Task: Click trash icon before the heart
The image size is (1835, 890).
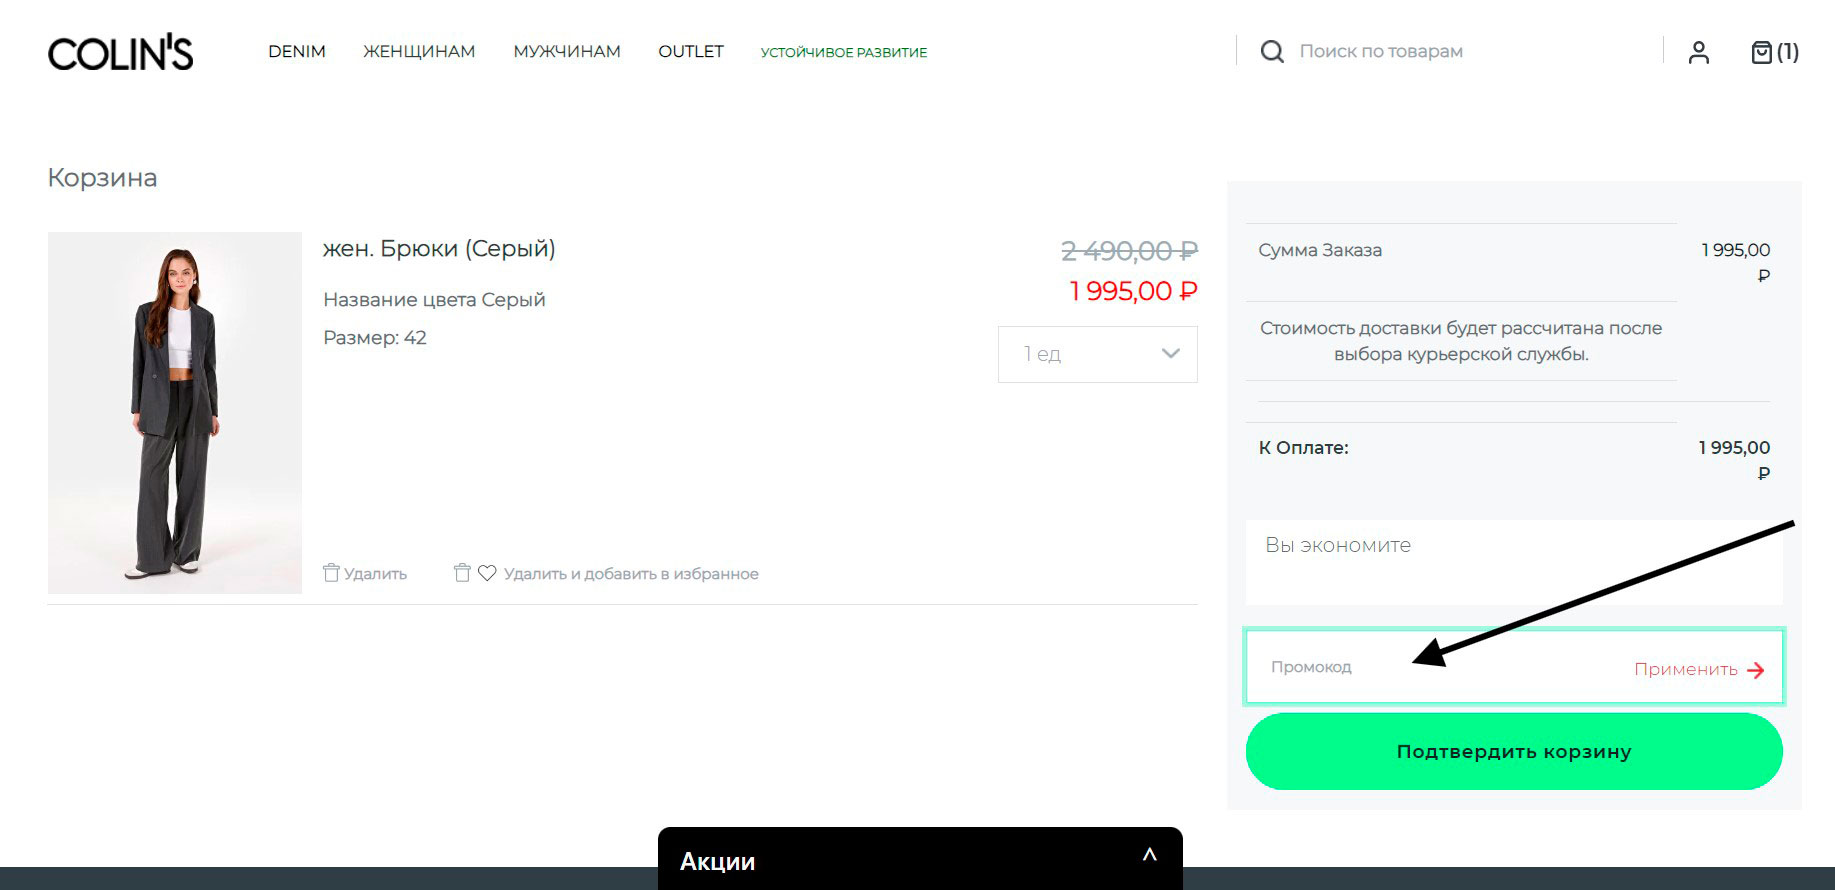Action: 462,573
